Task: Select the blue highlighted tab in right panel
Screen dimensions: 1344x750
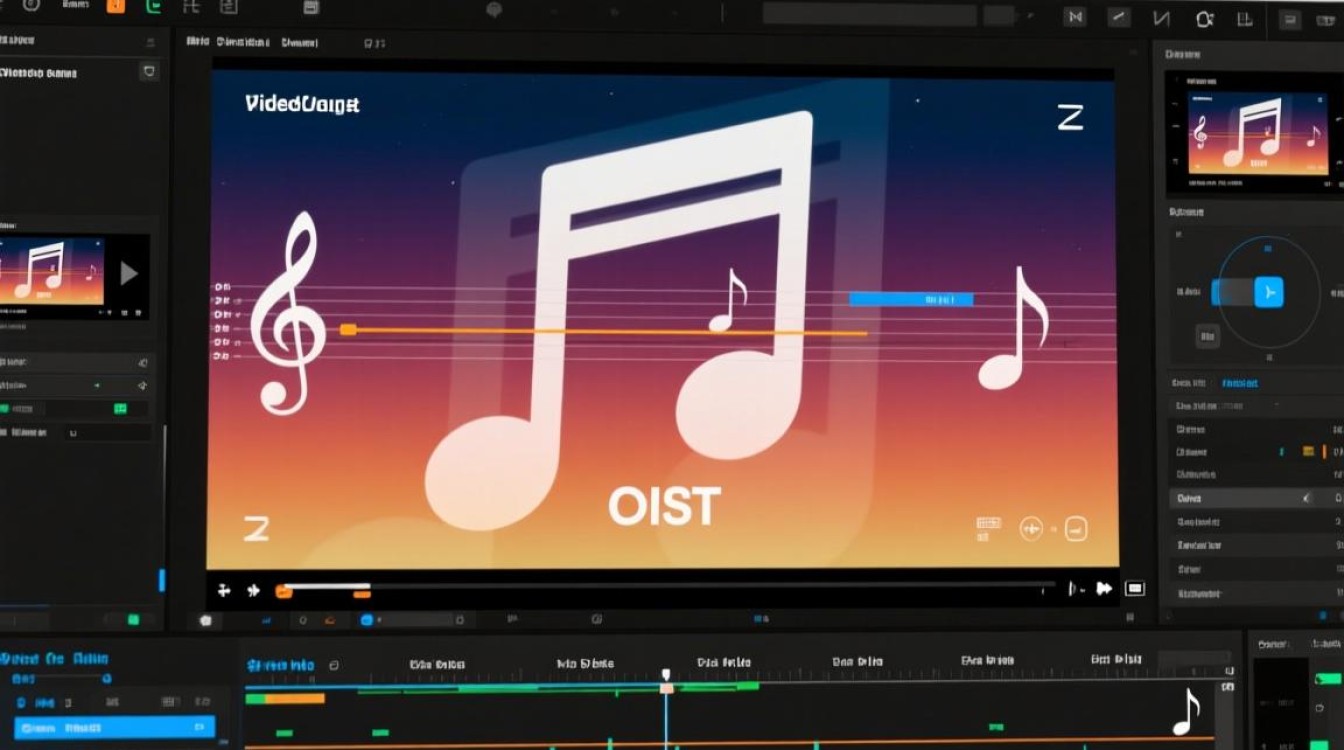Action: [x=1240, y=383]
